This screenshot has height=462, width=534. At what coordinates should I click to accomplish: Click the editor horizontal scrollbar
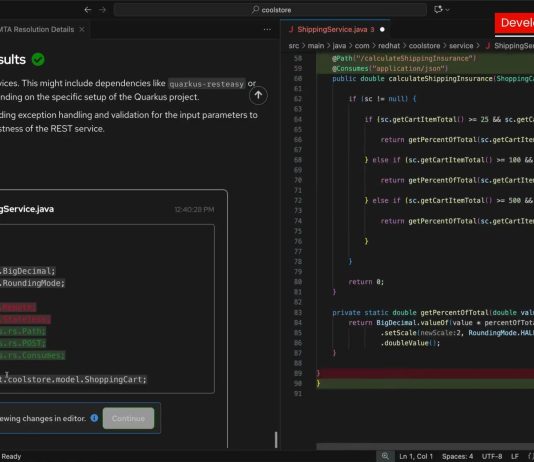(425, 446)
